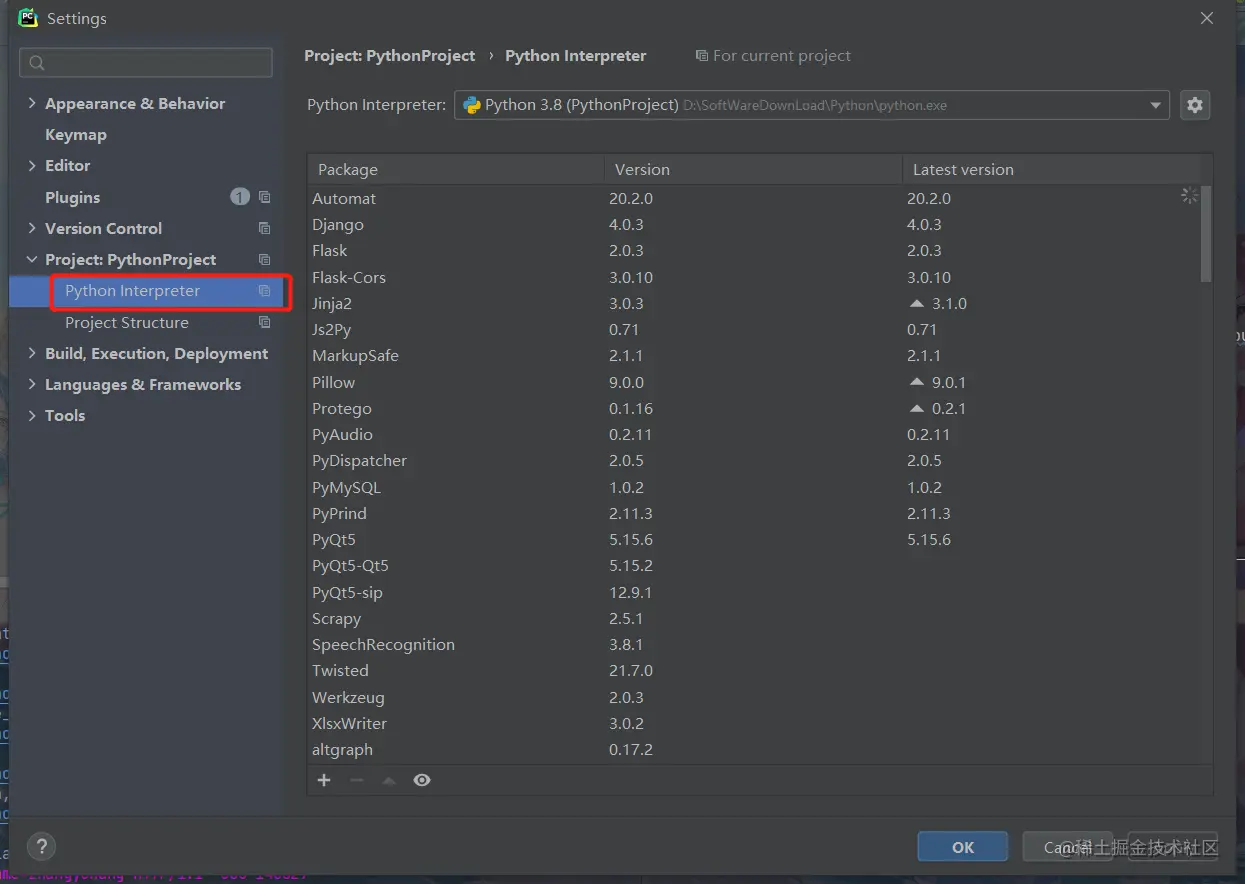
Task: Select the Jinja2 package row
Action: (754, 303)
